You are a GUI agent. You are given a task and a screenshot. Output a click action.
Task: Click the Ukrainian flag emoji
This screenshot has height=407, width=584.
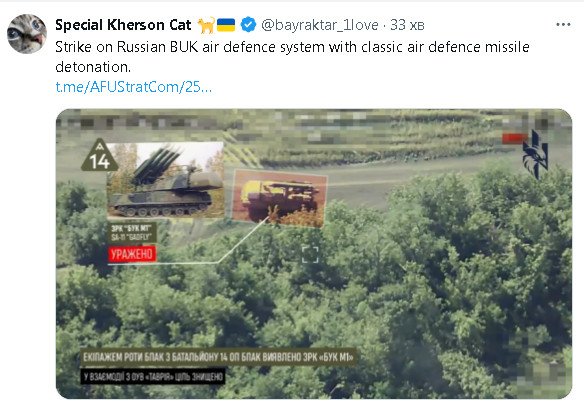click(226, 25)
